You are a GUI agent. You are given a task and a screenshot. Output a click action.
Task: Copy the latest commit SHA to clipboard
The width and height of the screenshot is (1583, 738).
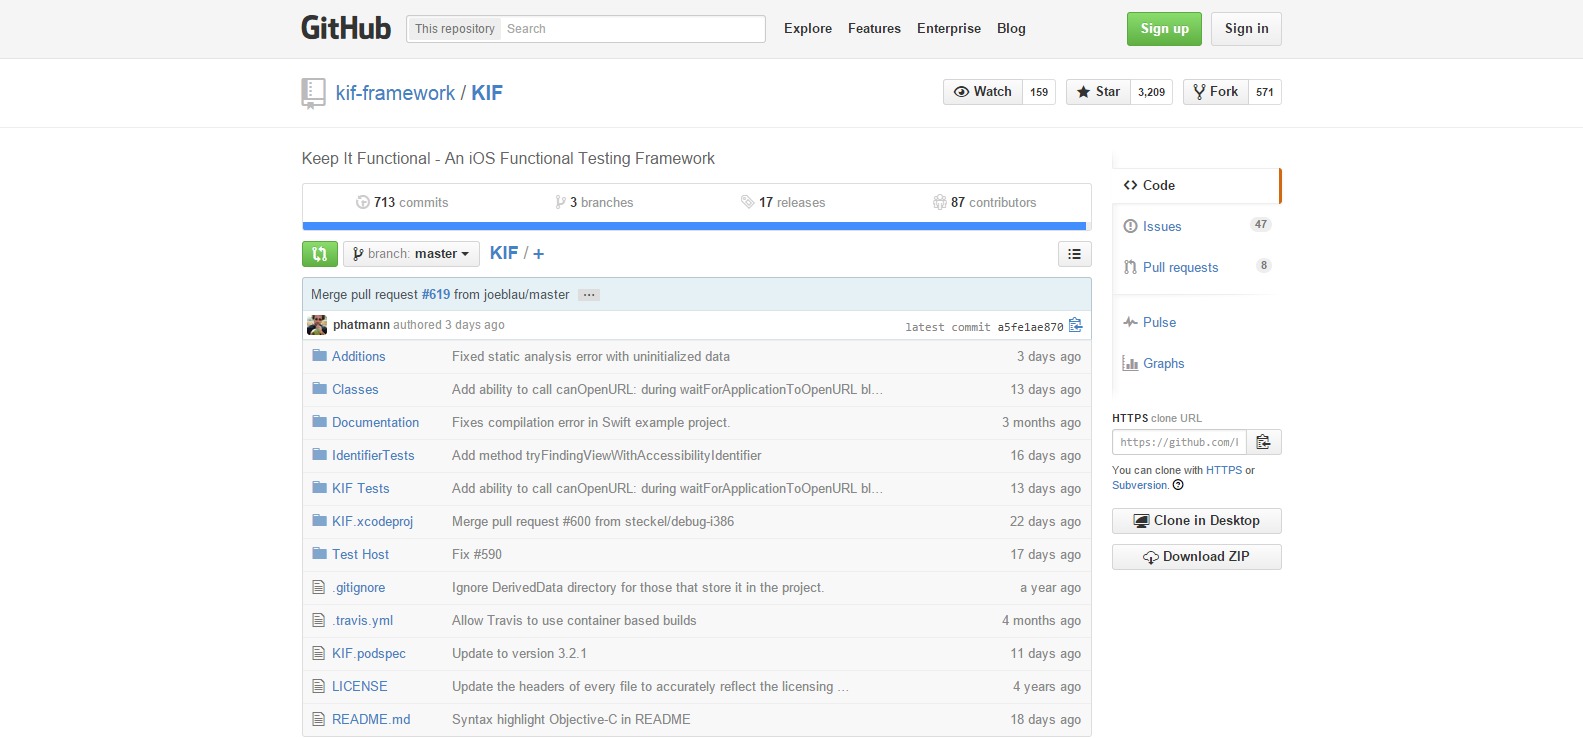(1076, 325)
